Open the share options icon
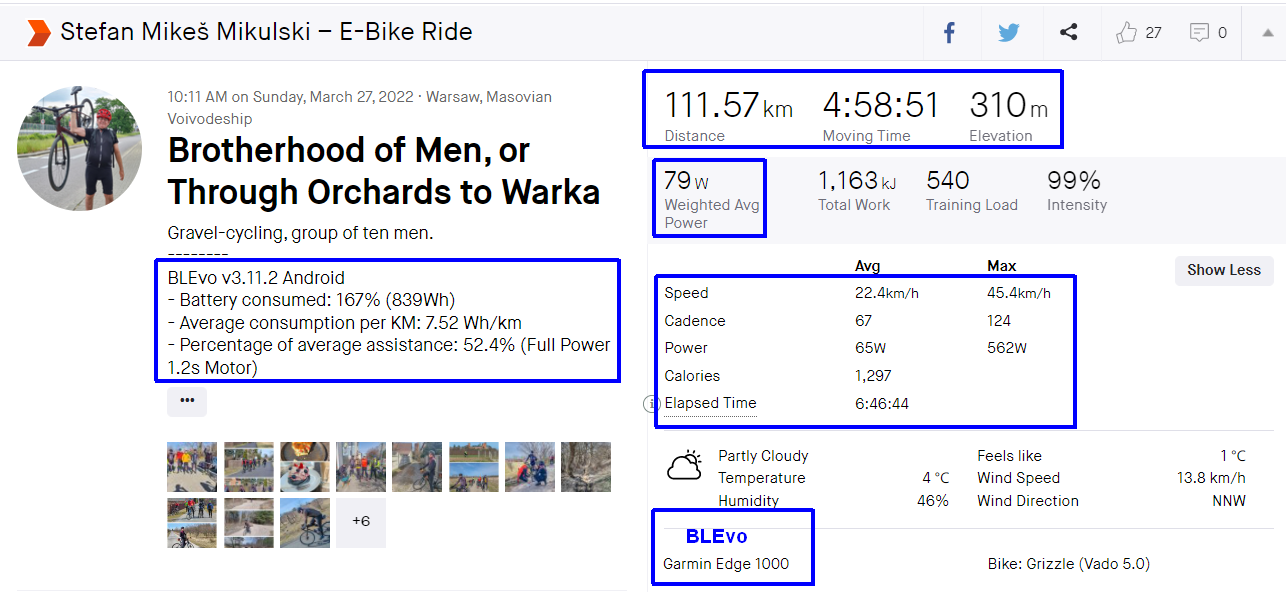 (x=1068, y=33)
